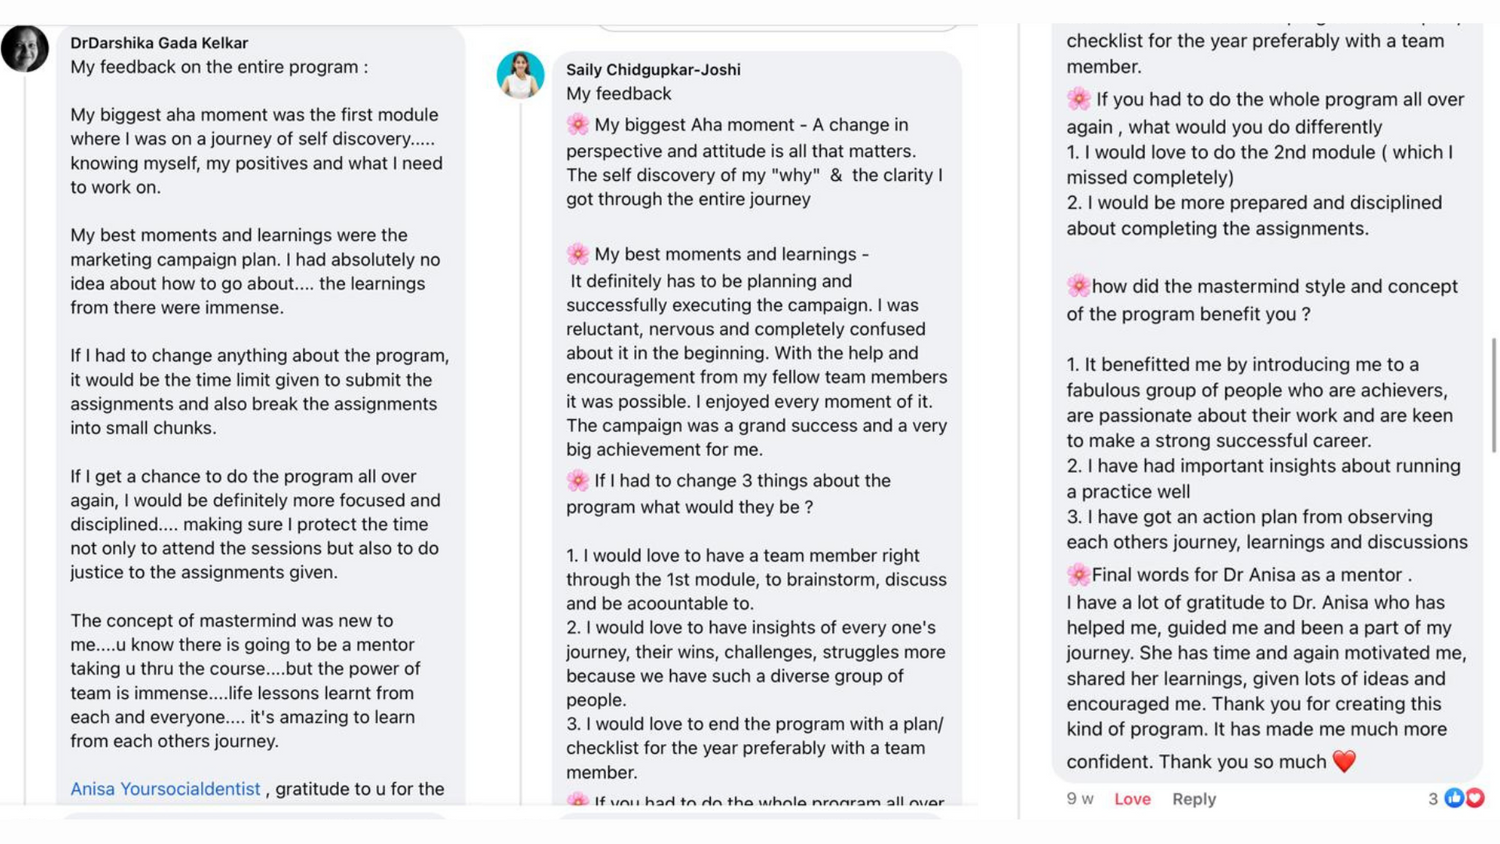1500x844 pixels.
Task: Follow the Anisa Yoursocialdentist mention link
Action: pos(165,789)
